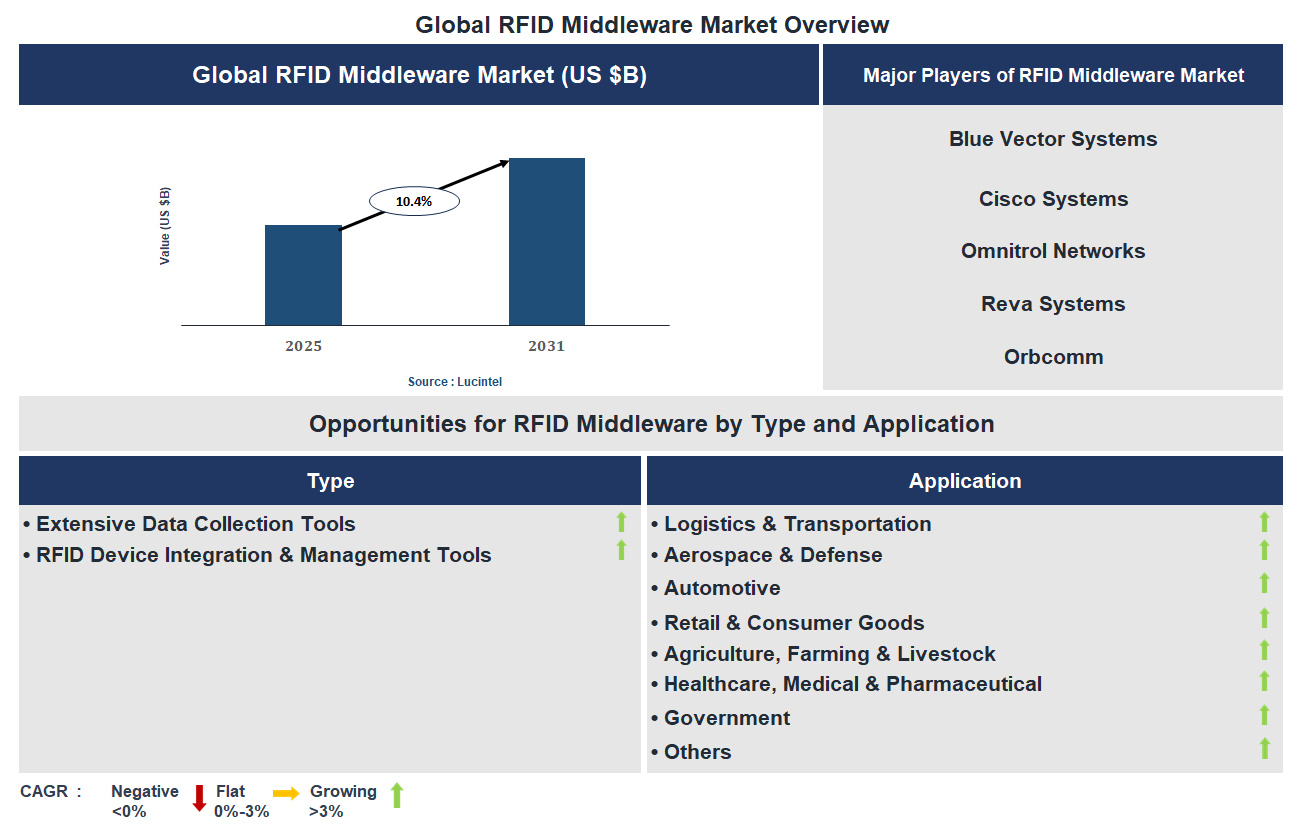The width and height of the screenshot is (1299, 835).
Task: Click the growth arrow for Retail & Consumer Goods
Action: pos(1265,618)
